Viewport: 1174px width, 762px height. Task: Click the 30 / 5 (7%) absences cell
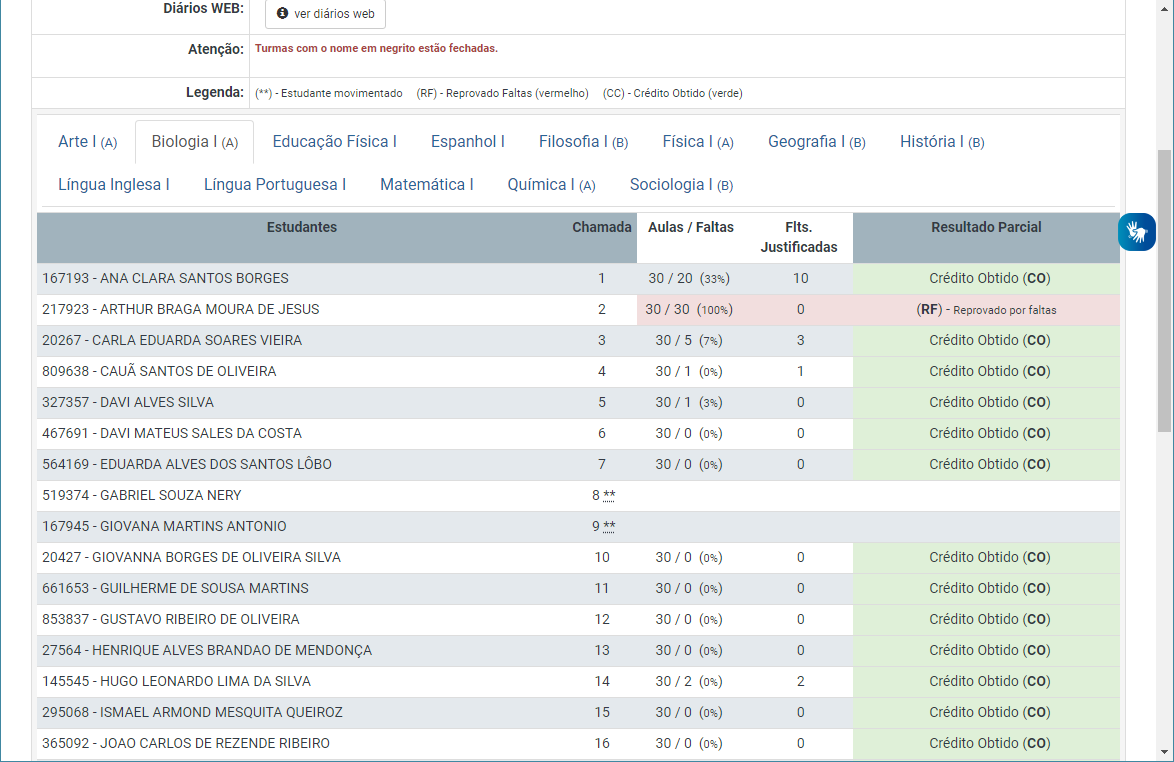(689, 341)
